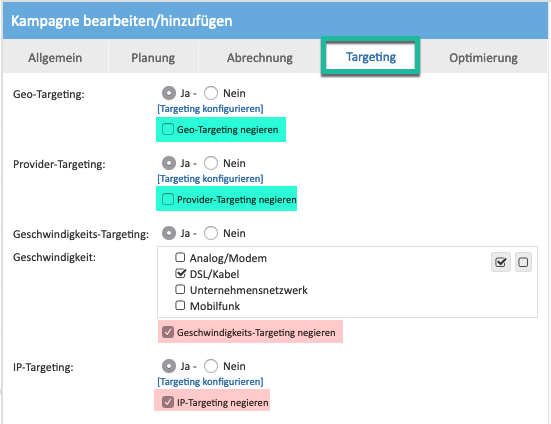
Task: Choose Nein for Provider-Targeting
Action: (211, 163)
